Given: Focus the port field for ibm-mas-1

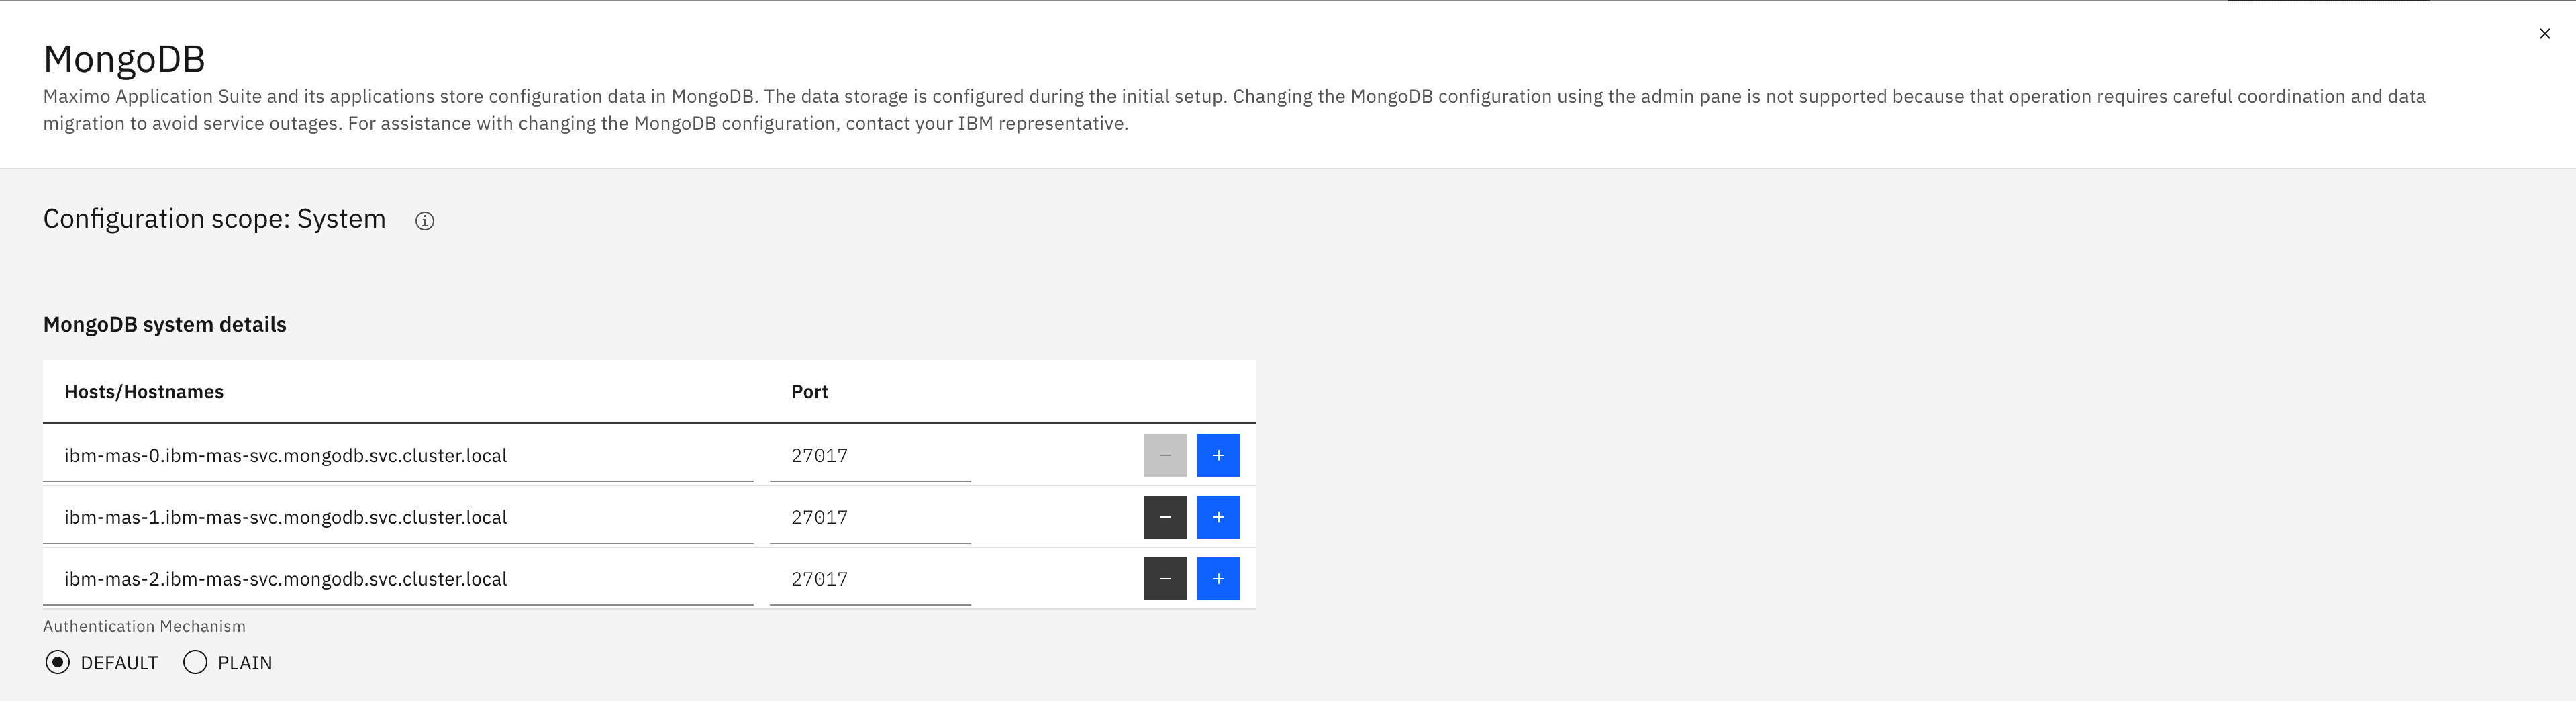Looking at the screenshot, I should click(x=870, y=518).
